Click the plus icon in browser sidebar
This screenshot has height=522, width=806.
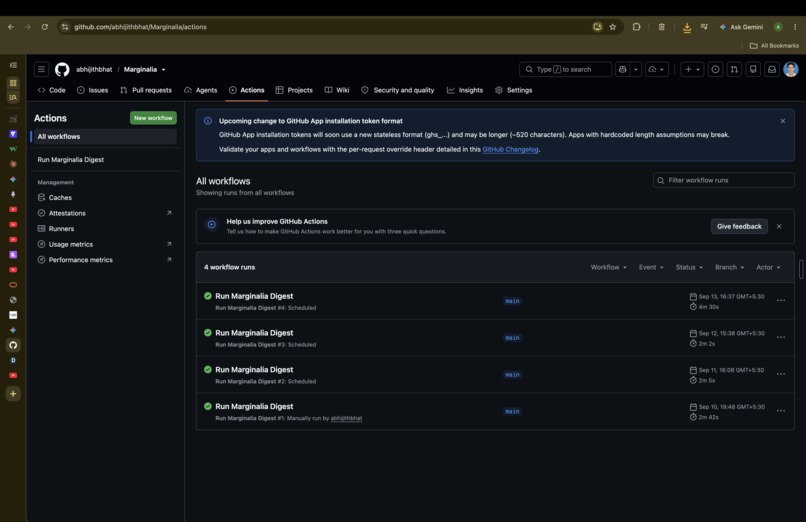[13, 394]
